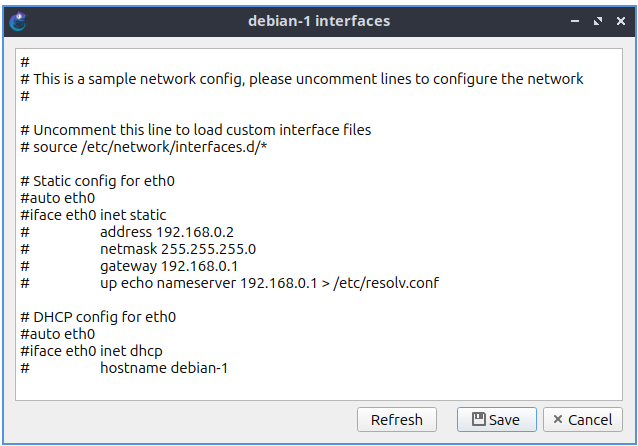Minimize the debian-1 interfaces window
The image size is (638, 446).
(575, 20)
